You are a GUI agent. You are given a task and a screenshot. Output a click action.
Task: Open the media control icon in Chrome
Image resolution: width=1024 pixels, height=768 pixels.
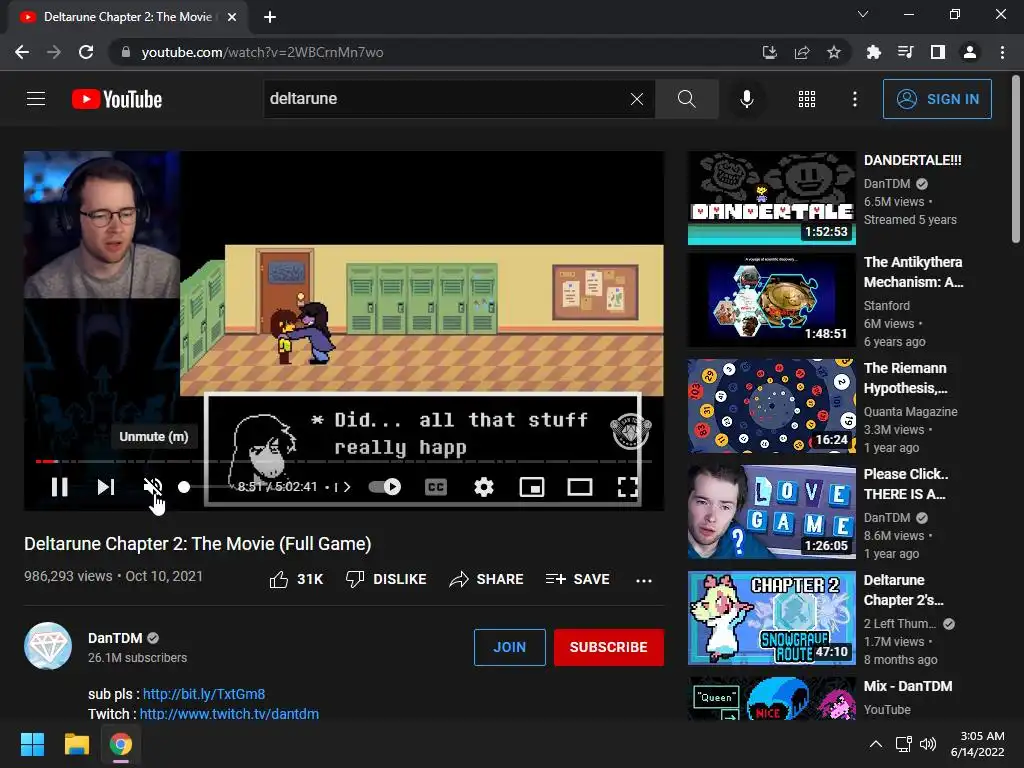pos(905,52)
